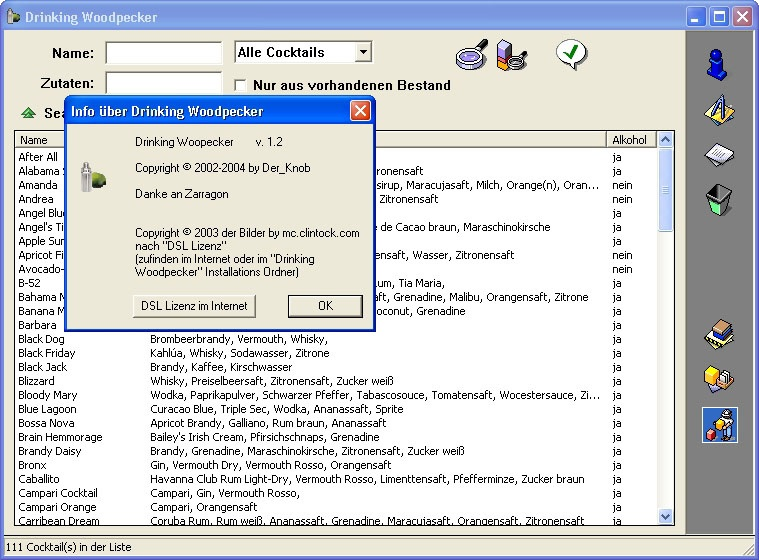Select the Blizzard cocktail row
This screenshot has height=560, width=759.
(x=336, y=381)
